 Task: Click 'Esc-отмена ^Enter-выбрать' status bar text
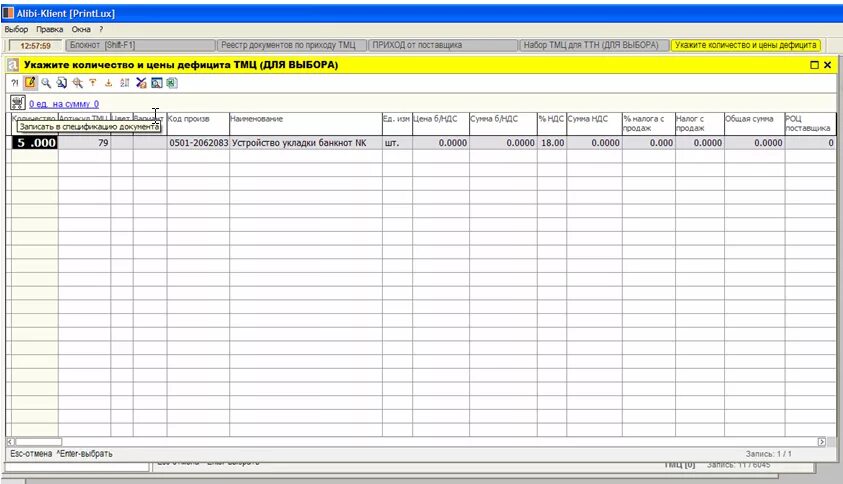point(61,454)
